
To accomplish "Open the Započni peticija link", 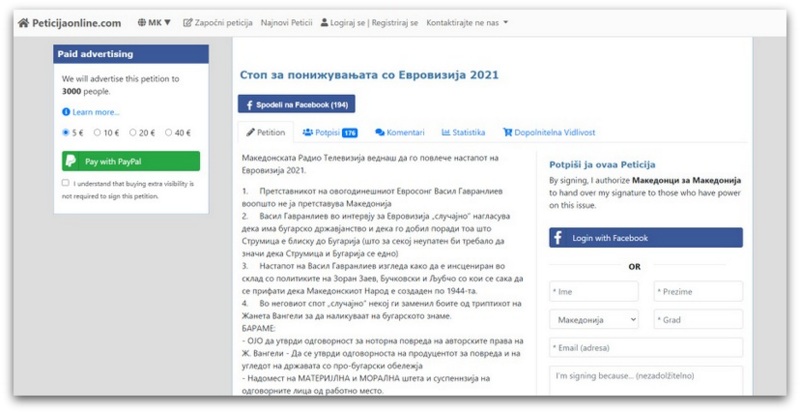I will [217, 22].
